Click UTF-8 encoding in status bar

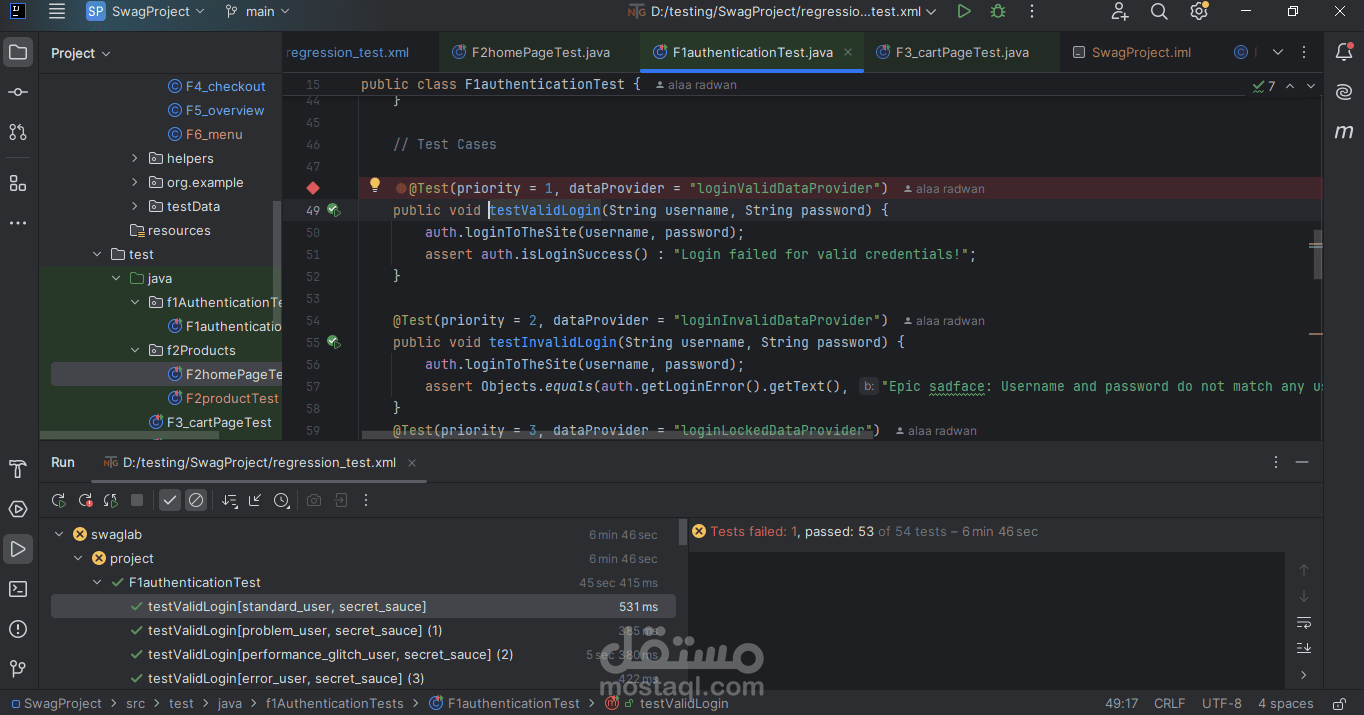[x=1222, y=703]
